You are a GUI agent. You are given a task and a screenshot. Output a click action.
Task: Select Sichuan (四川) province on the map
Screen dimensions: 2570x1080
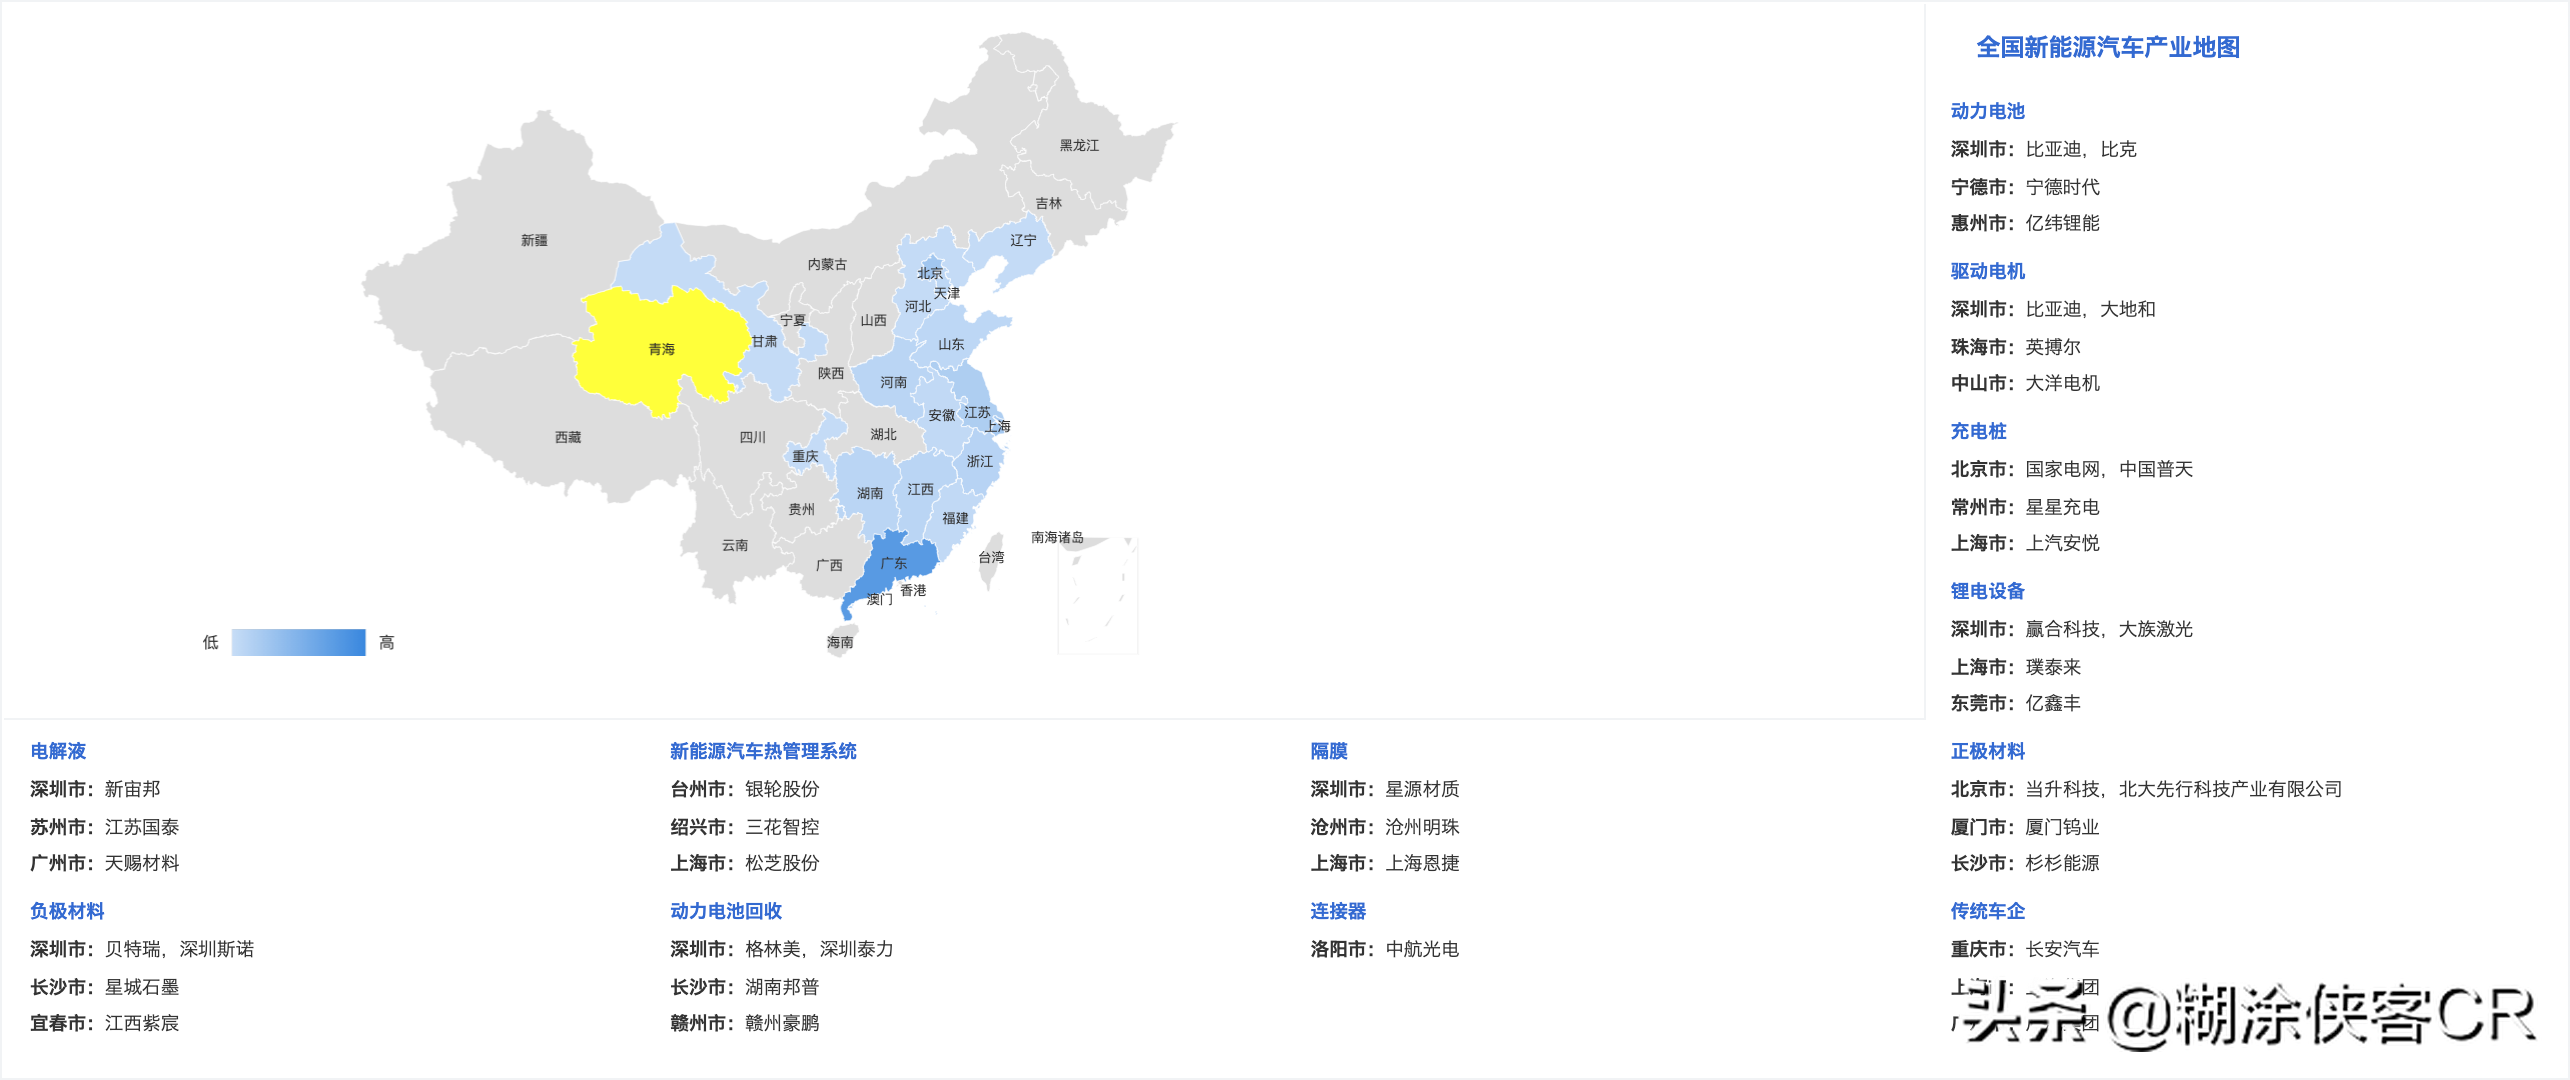click(752, 437)
